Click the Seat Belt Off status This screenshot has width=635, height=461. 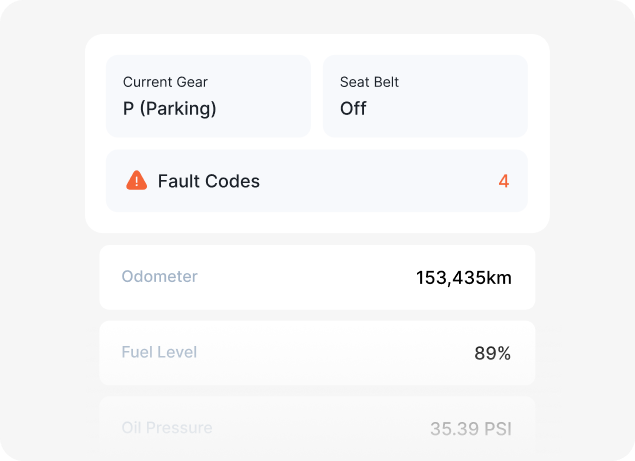(353, 108)
